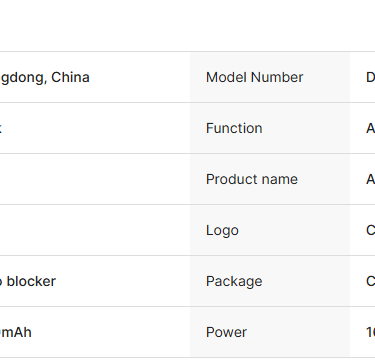Click the truncated text left of Function
The image size is (375, 360).
click(x=1, y=128)
